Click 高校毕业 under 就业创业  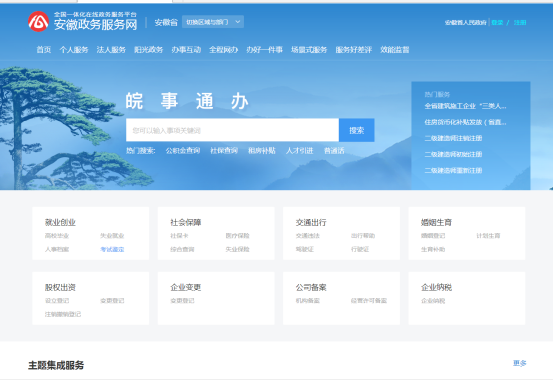click(x=57, y=236)
